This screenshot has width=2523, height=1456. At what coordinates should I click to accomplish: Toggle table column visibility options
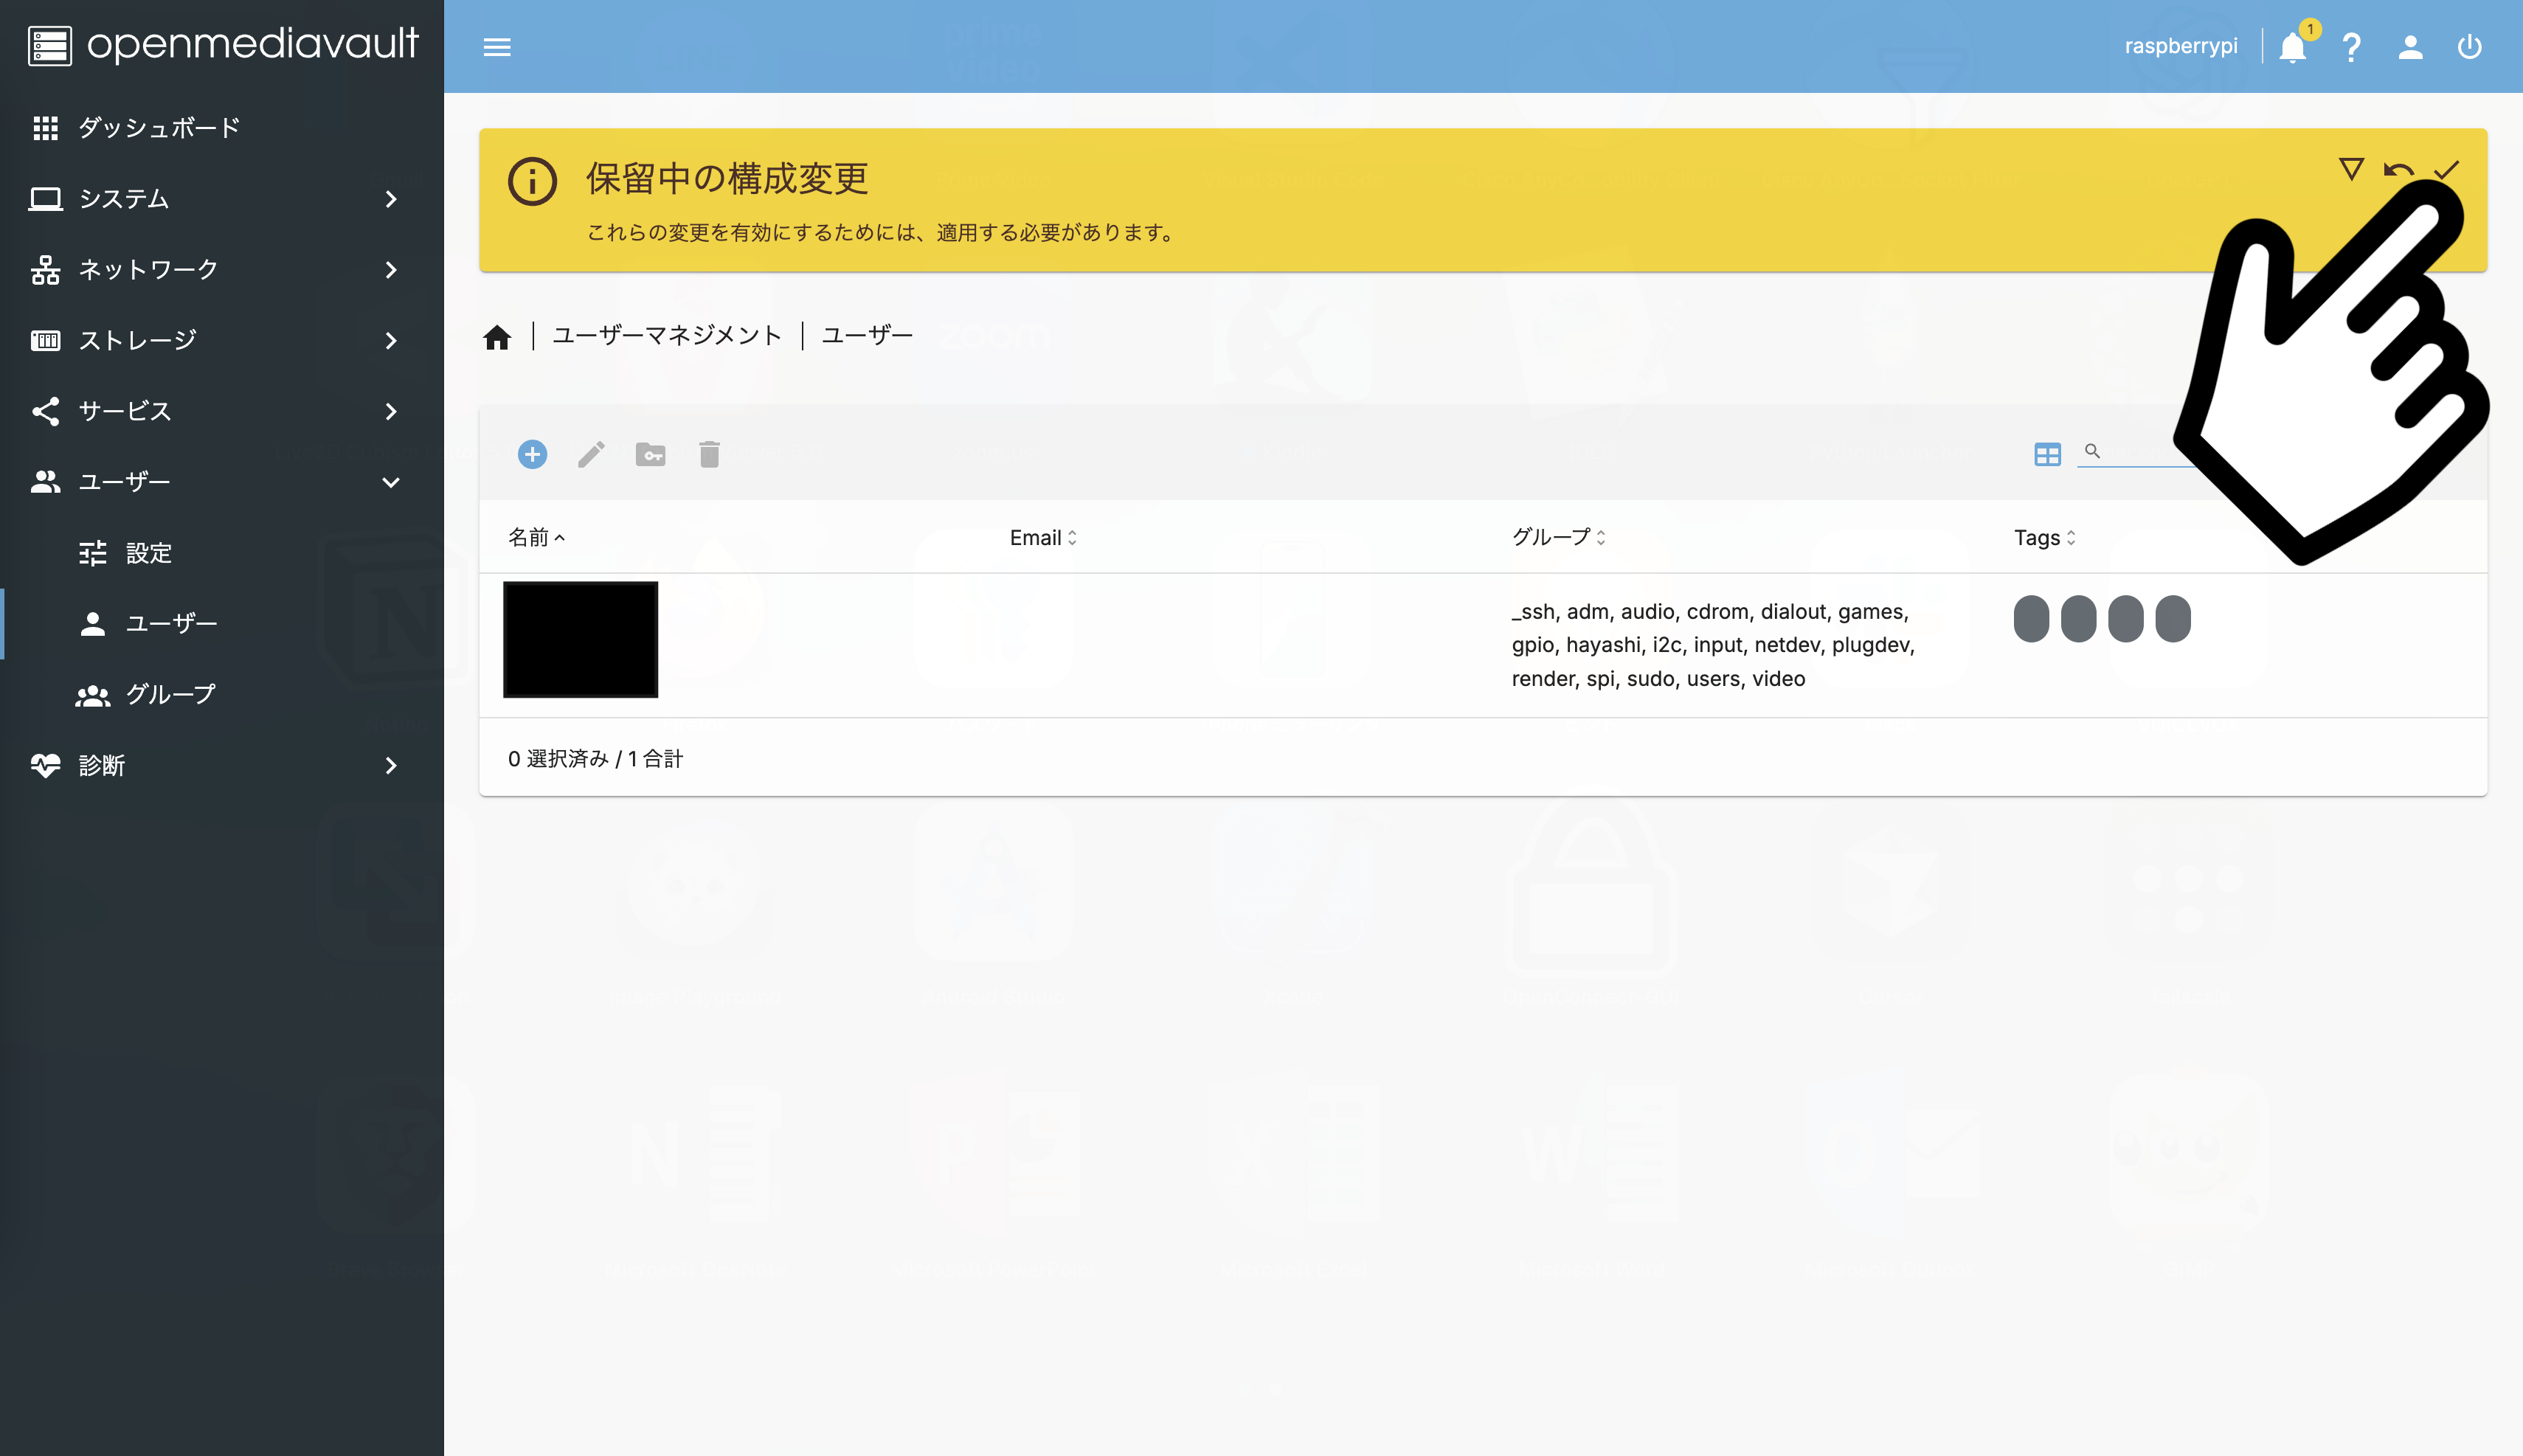click(2048, 454)
